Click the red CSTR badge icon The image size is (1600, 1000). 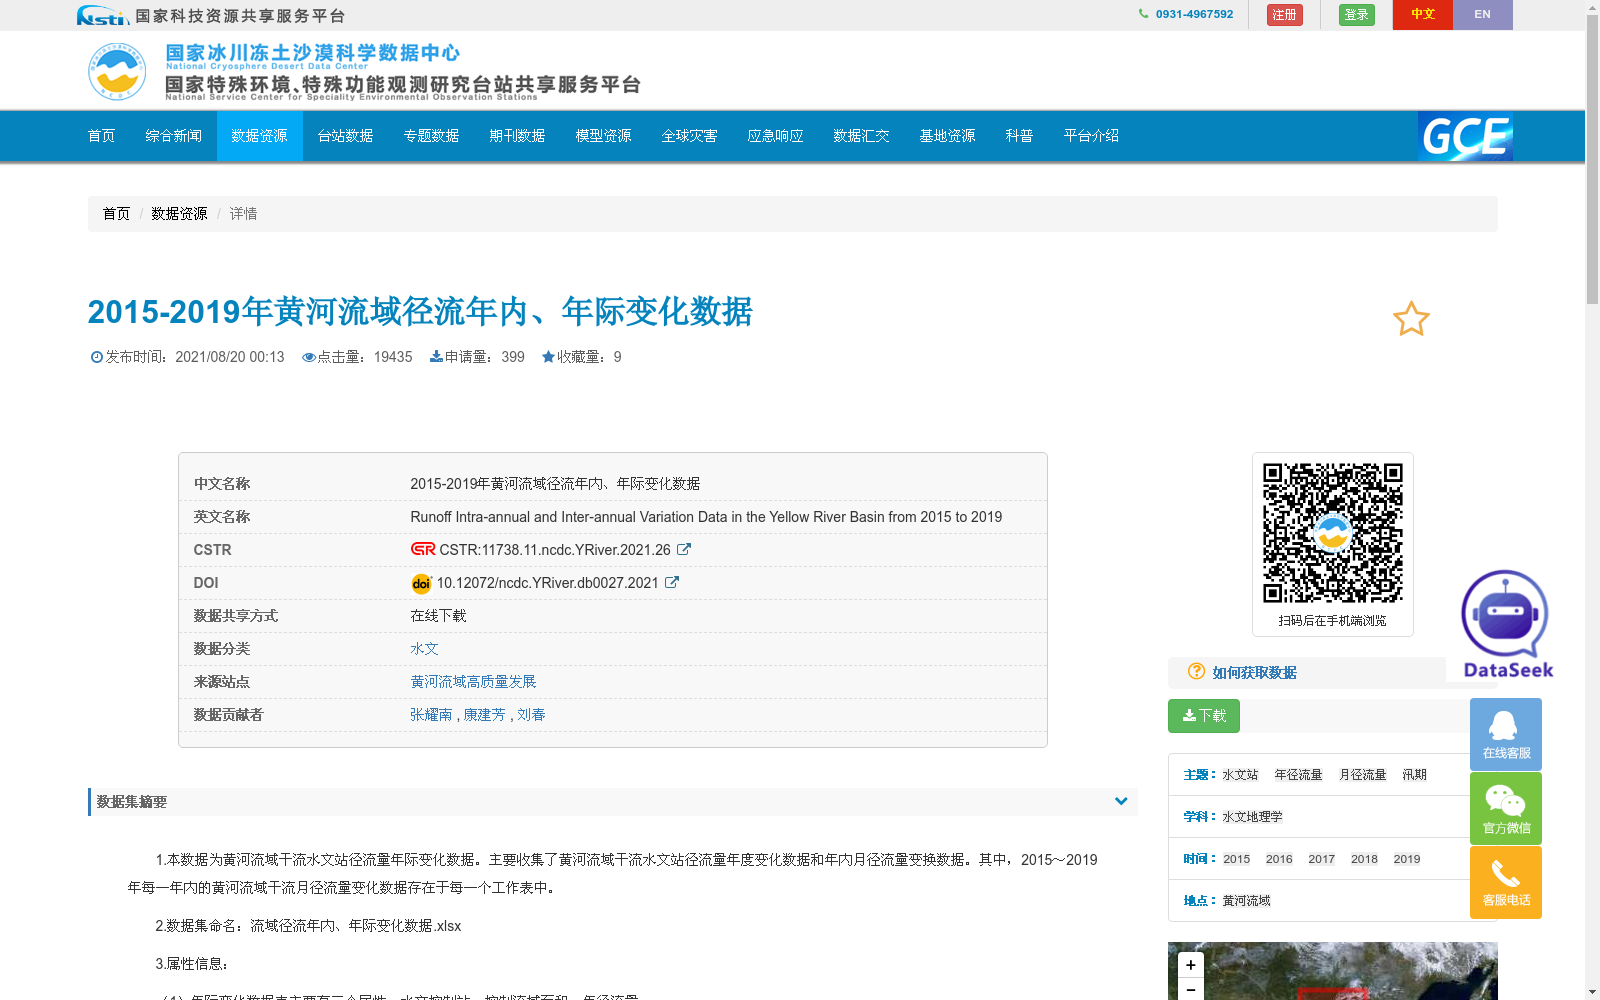423,549
